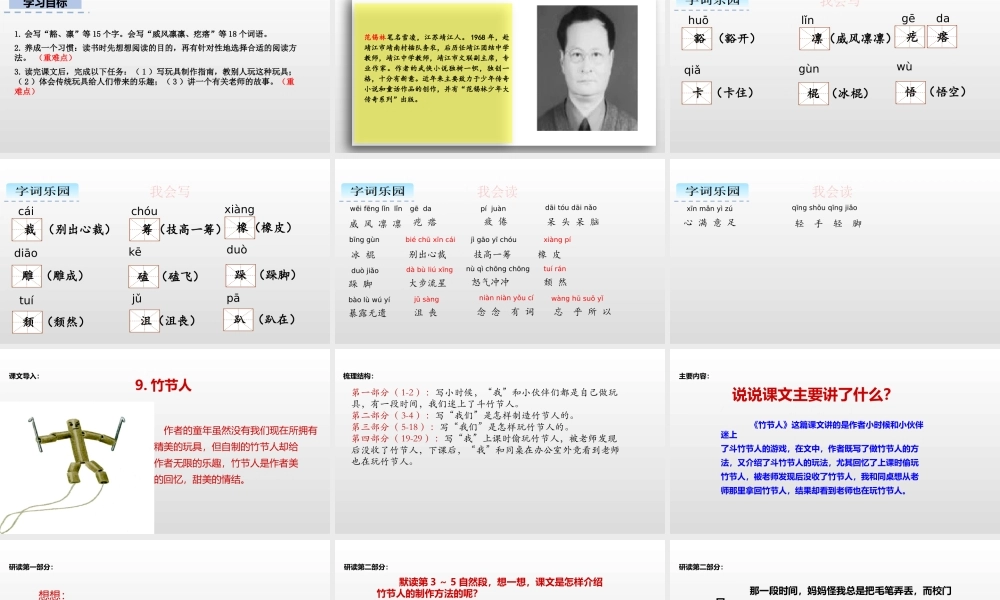1000x600 pixels.
Task: Select the 筹 character box for 技高一筹
Action: click(144, 229)
